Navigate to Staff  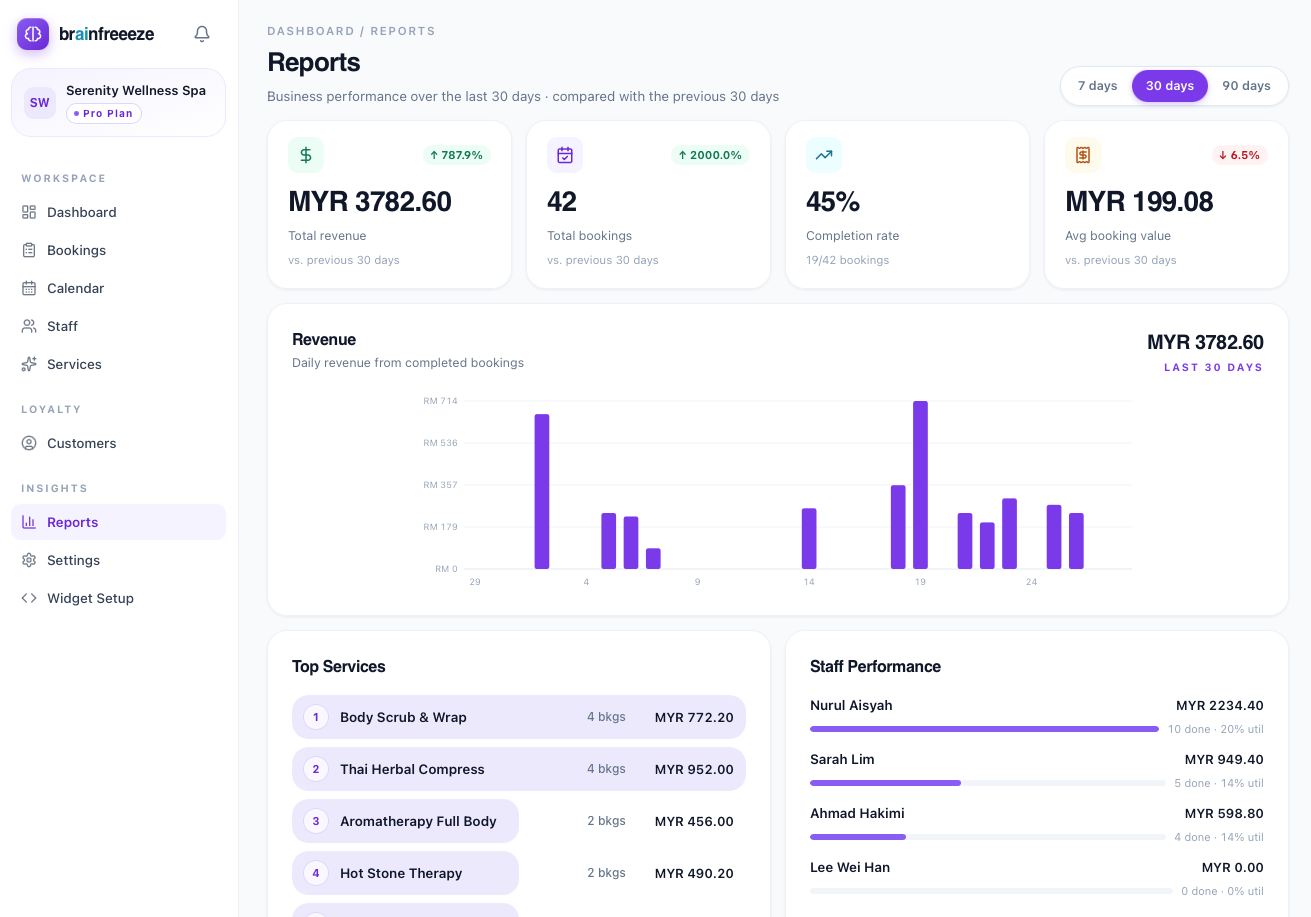point(118,326)
